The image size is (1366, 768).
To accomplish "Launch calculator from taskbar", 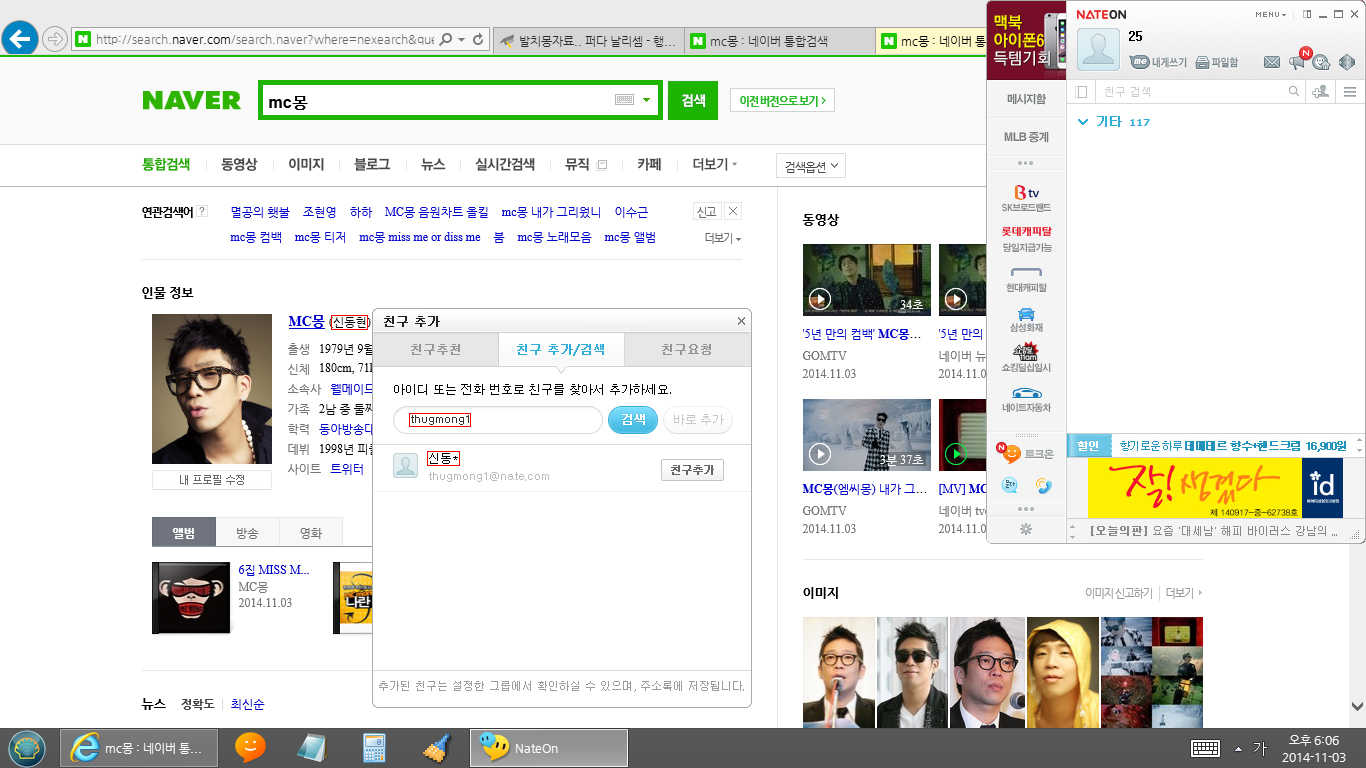I will point(374,747).
